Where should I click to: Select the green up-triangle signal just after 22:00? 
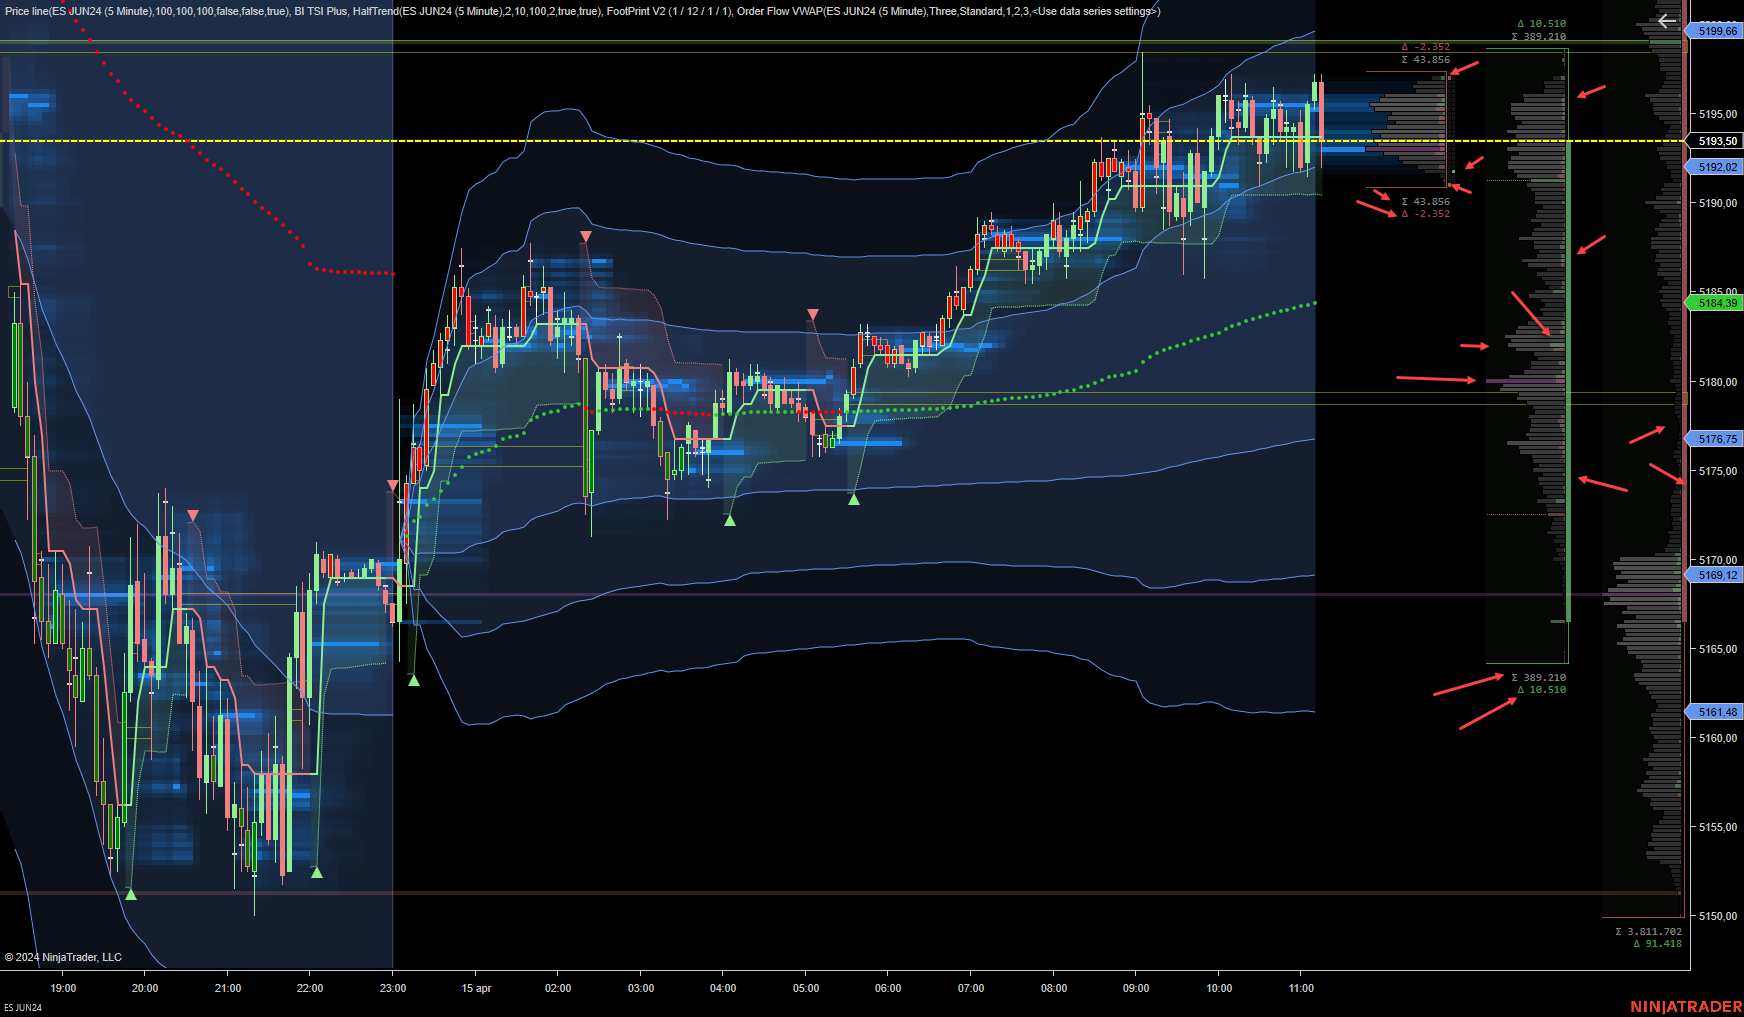[x=317, y=872]
